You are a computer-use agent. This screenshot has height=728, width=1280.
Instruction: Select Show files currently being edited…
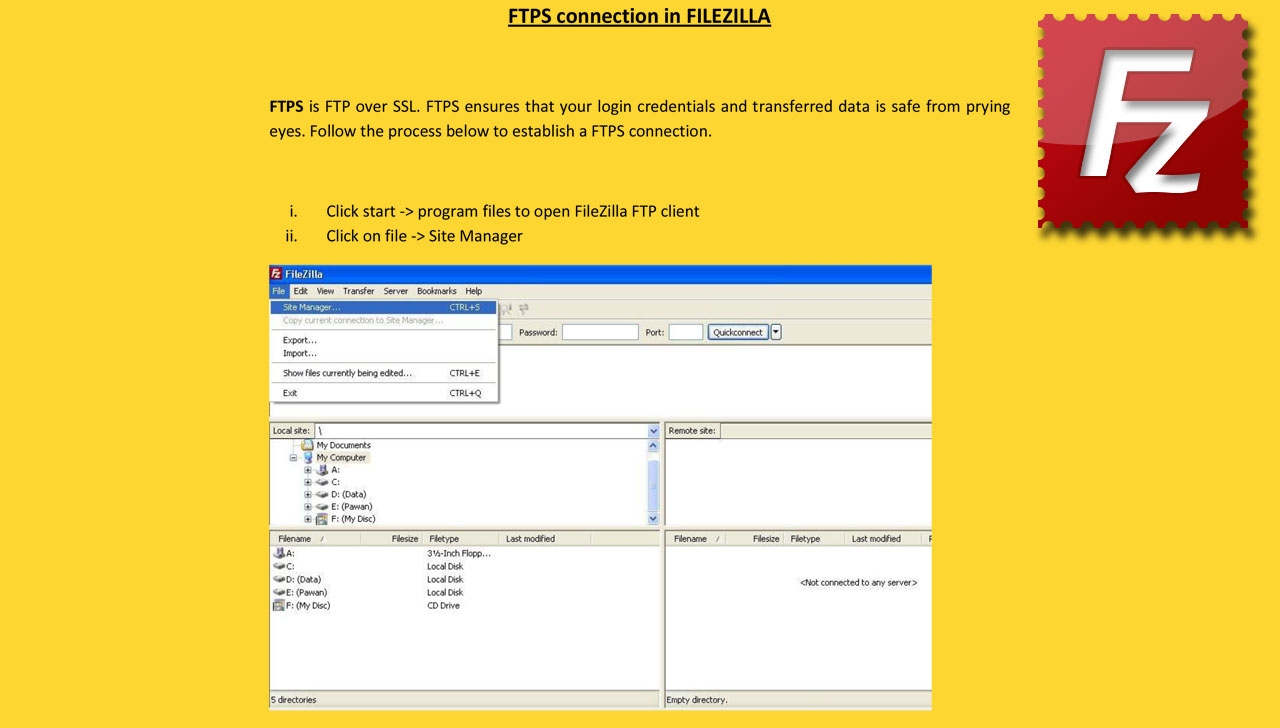(x=383, y=373)
